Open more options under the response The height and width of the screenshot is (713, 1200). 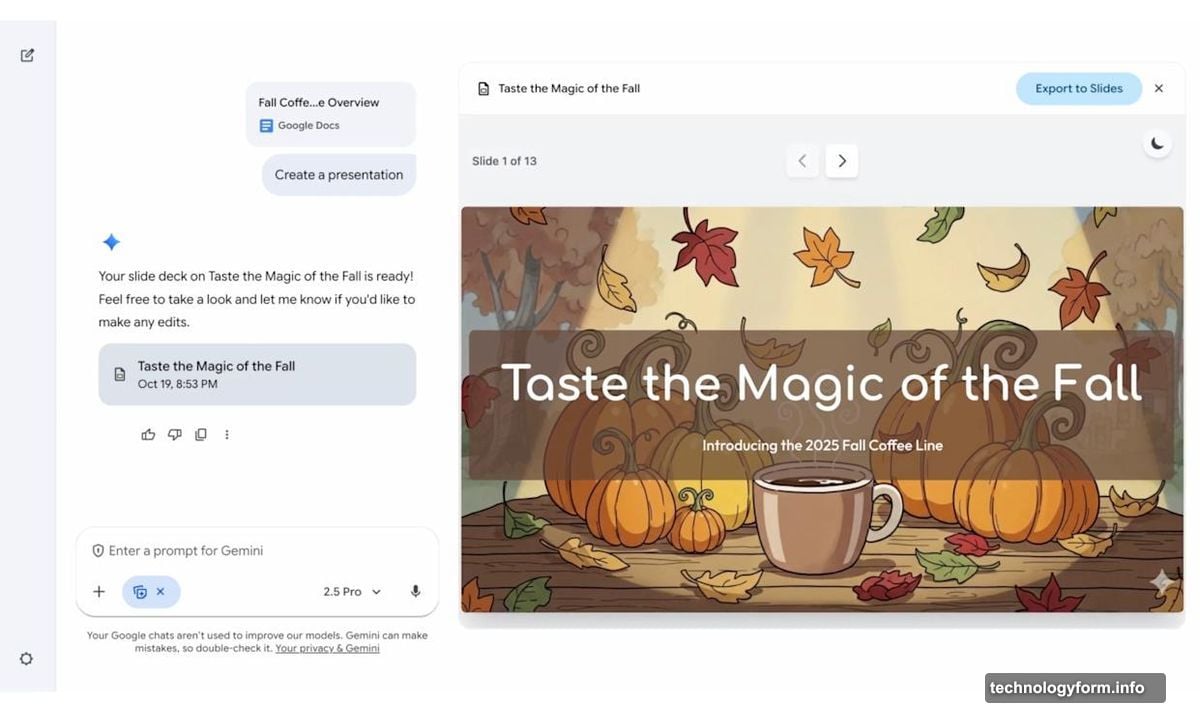[x=227, y=435]
